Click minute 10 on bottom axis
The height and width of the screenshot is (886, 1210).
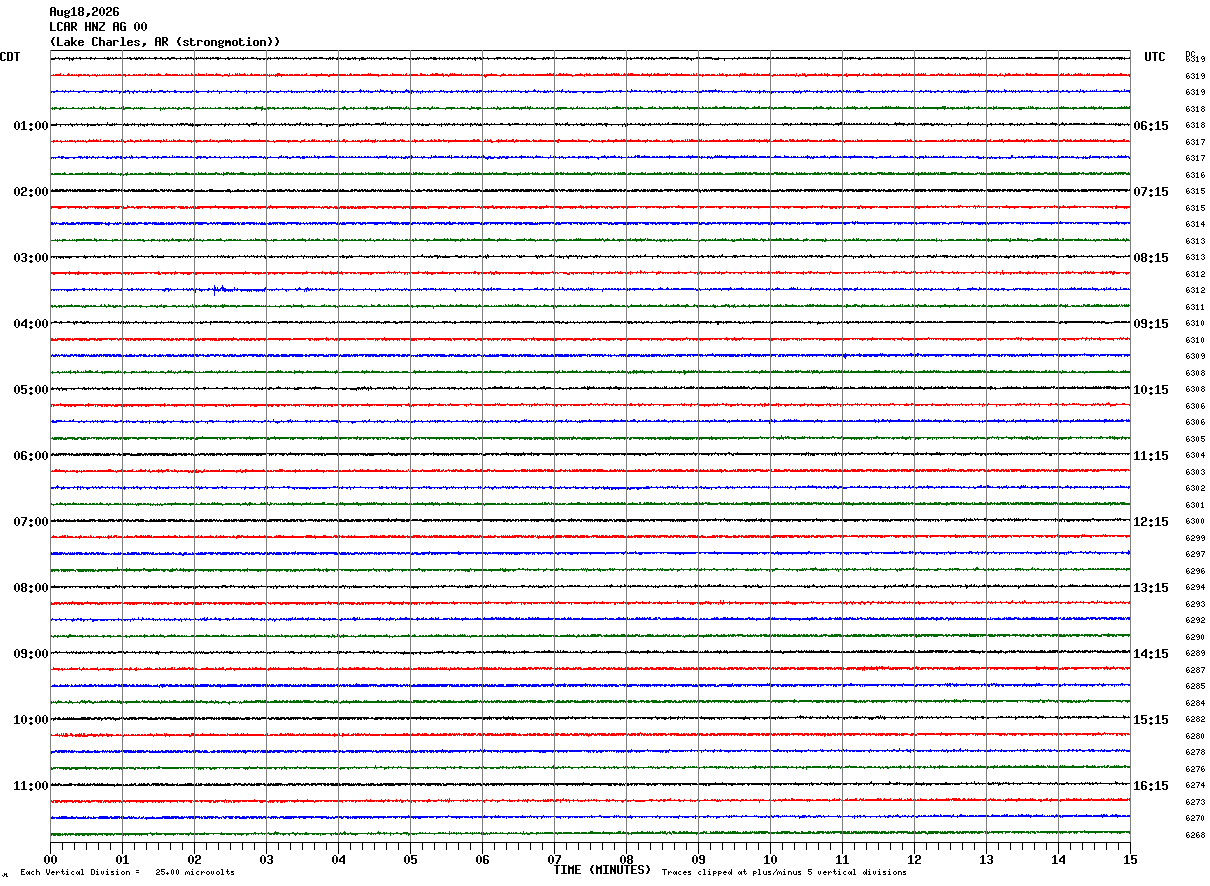pos(770,859)
